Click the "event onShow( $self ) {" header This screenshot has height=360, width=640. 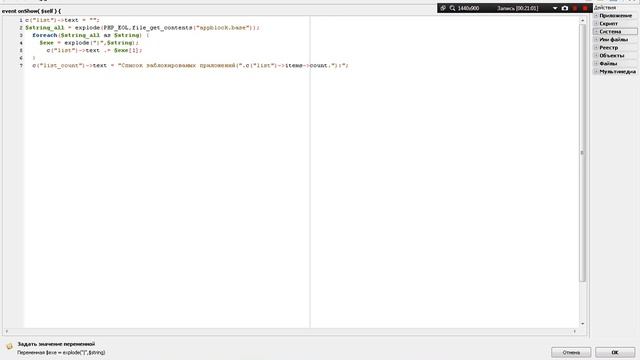tap(31, 11)
